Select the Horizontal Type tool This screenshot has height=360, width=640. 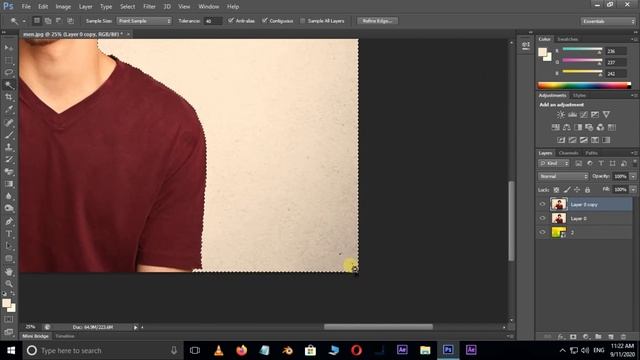pyautogui.click(x=9, y=234)
